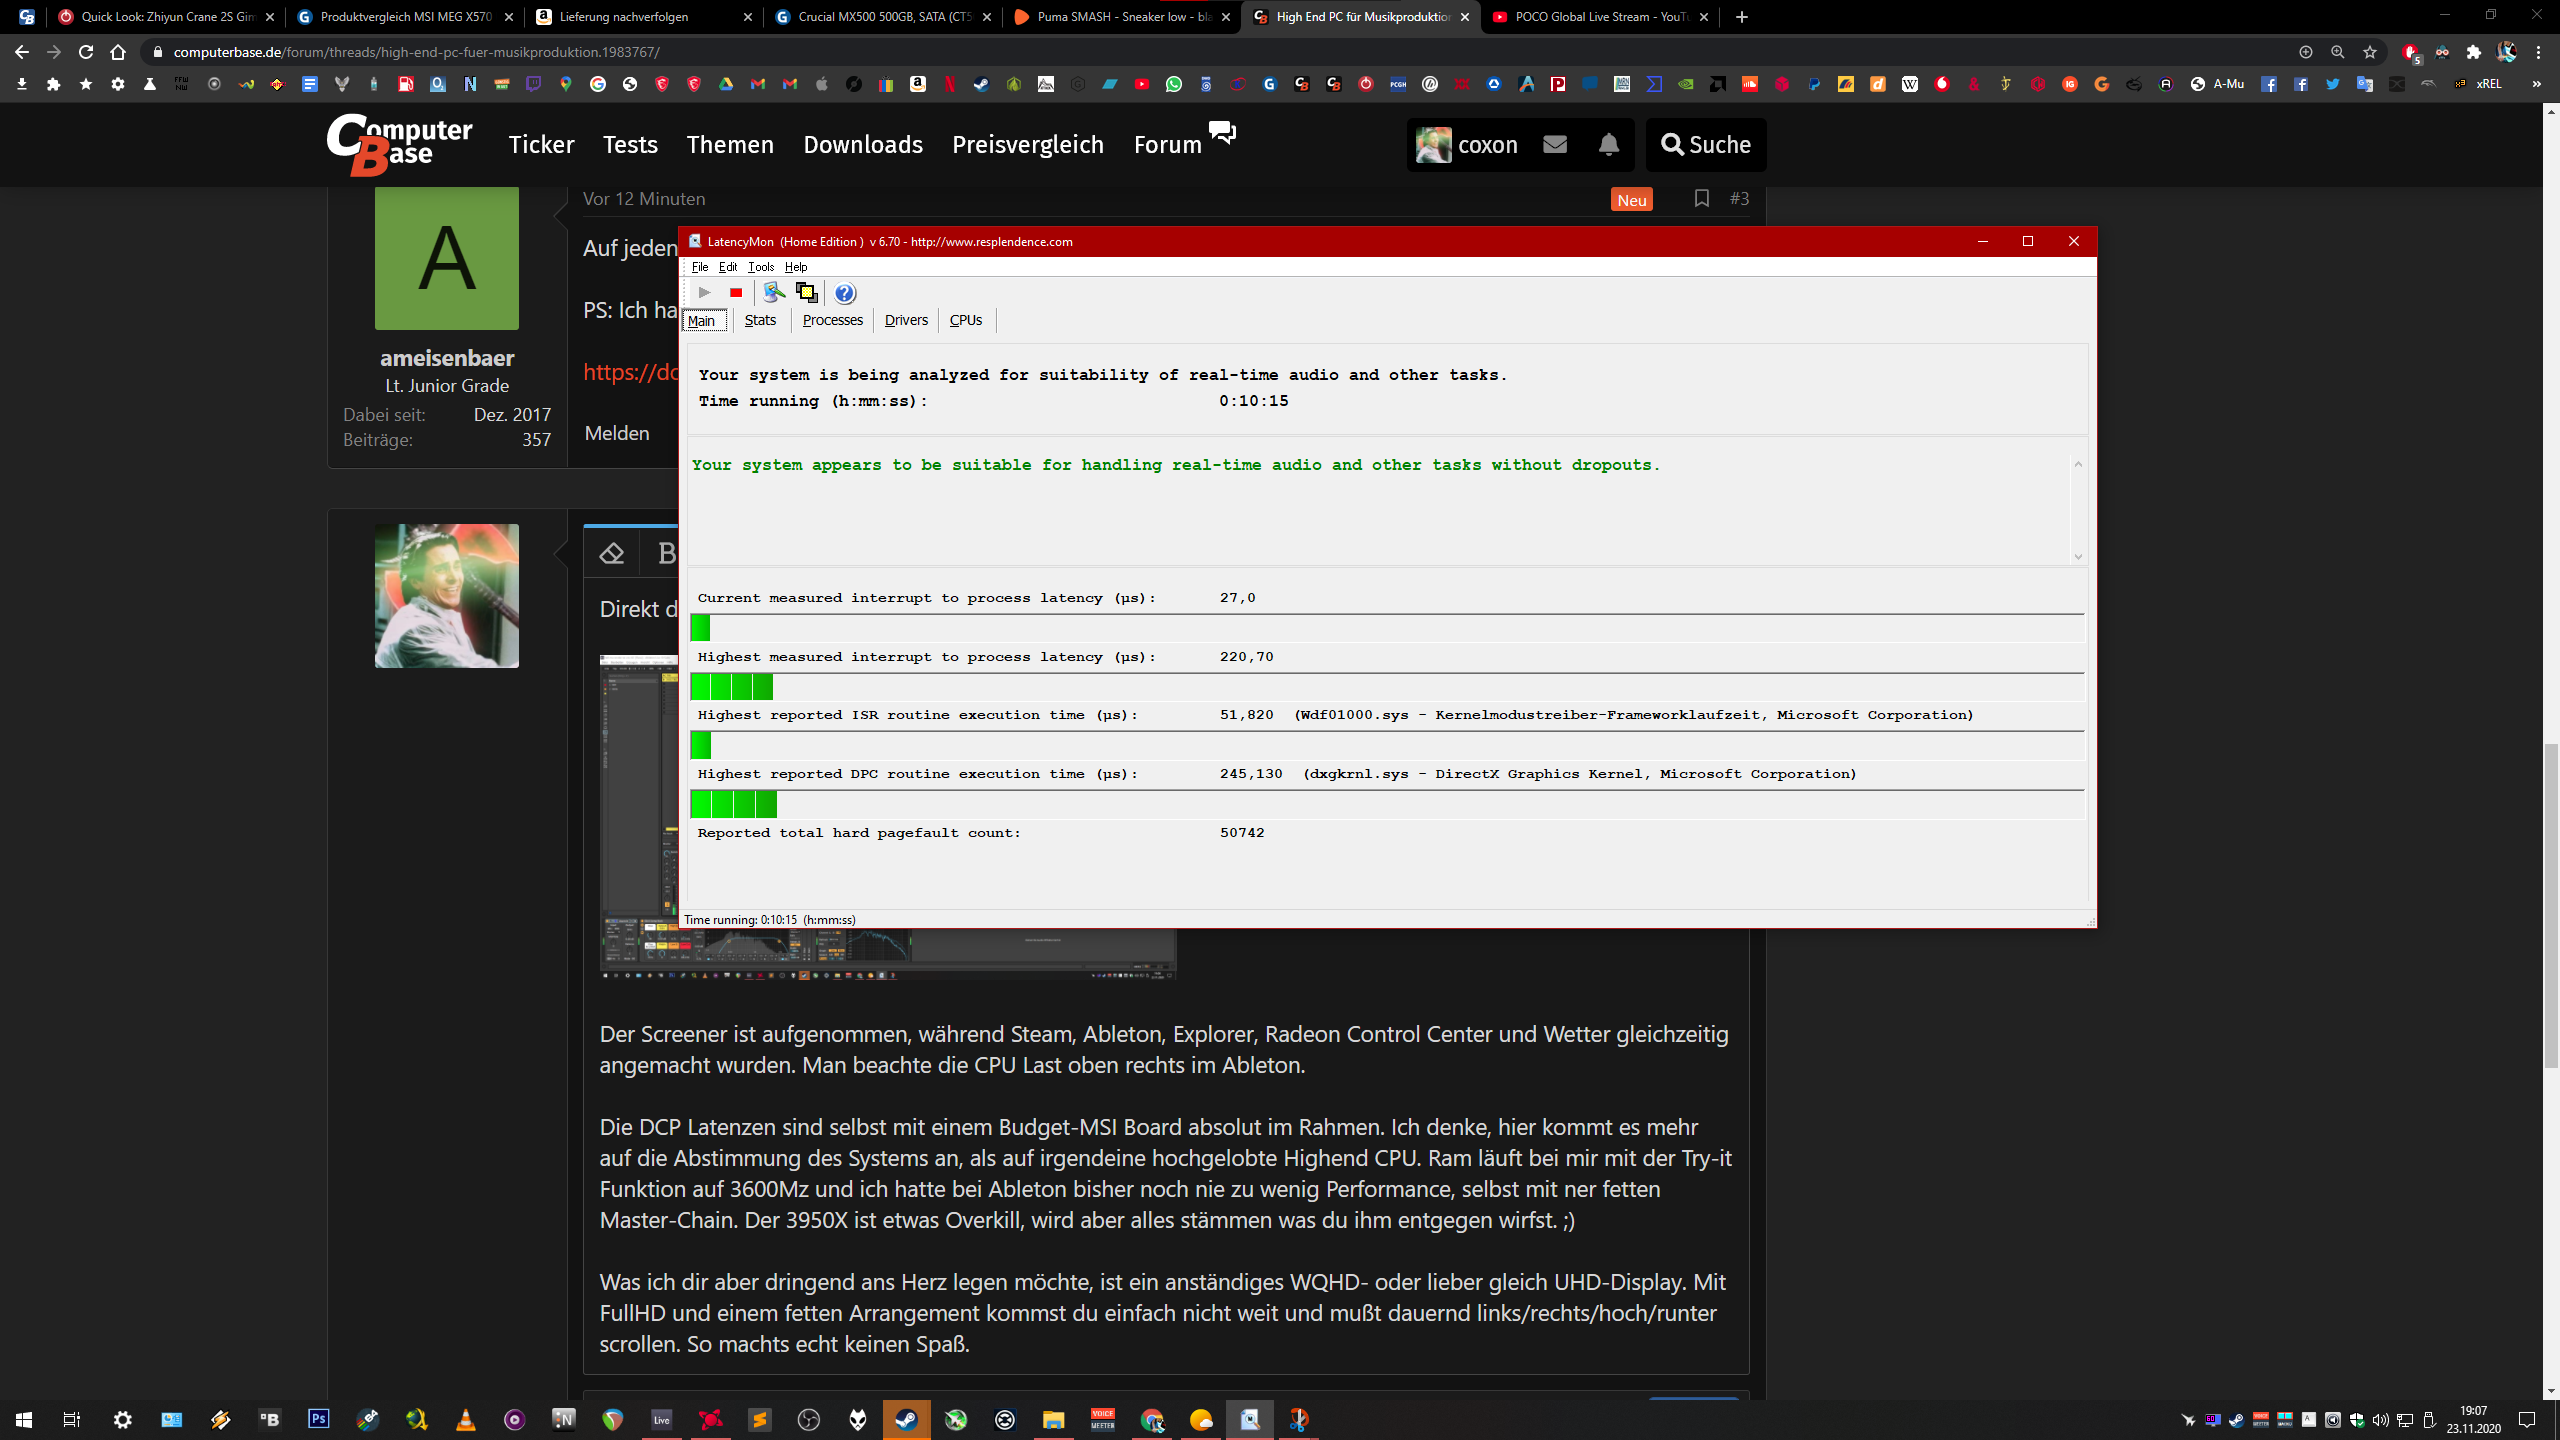Open the Forum link on ComputerBase
Image resolution: width=2560 pixels, height=1440 pixels.
tap(1167, 145)
